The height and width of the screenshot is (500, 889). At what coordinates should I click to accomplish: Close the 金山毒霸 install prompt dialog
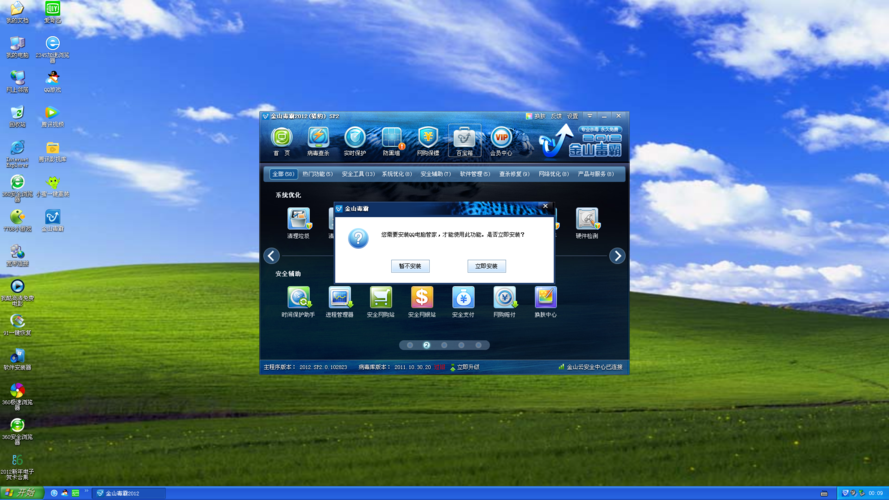pyautogui.click(x=545, y=207)
